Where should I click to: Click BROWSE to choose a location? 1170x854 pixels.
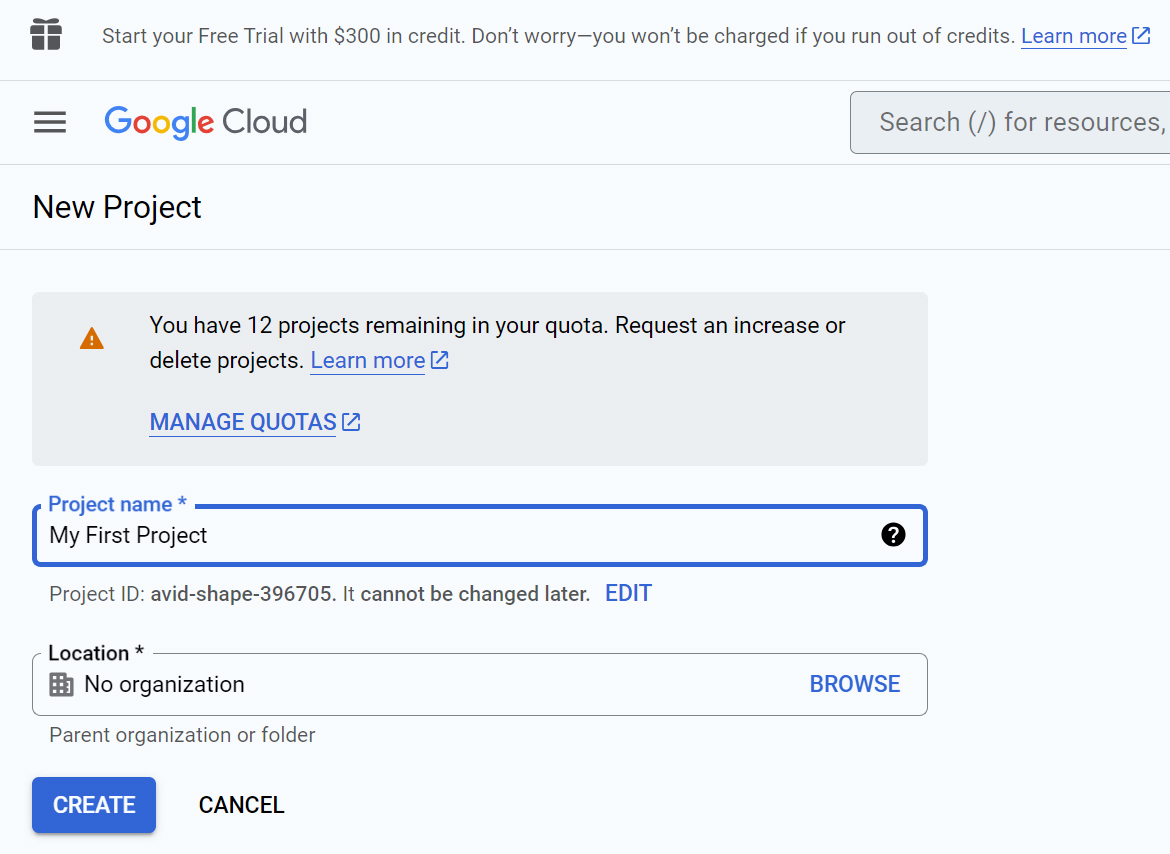[x=855, y=684]
